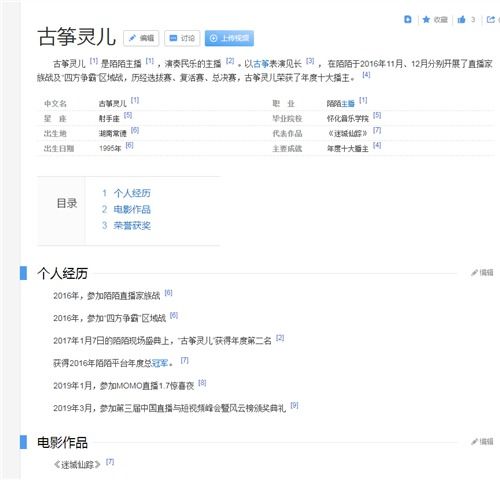Click reference [4] ending the intro paragraph
This screenshot has width=500, height=480.
tap(366, 75)
